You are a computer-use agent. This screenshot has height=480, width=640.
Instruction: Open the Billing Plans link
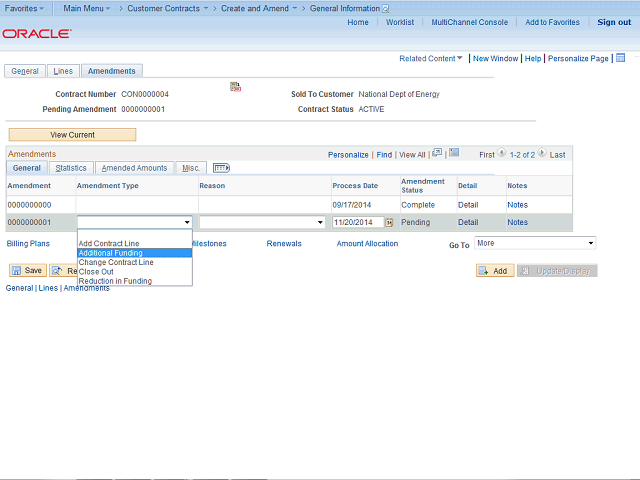[x=28, y=243]
